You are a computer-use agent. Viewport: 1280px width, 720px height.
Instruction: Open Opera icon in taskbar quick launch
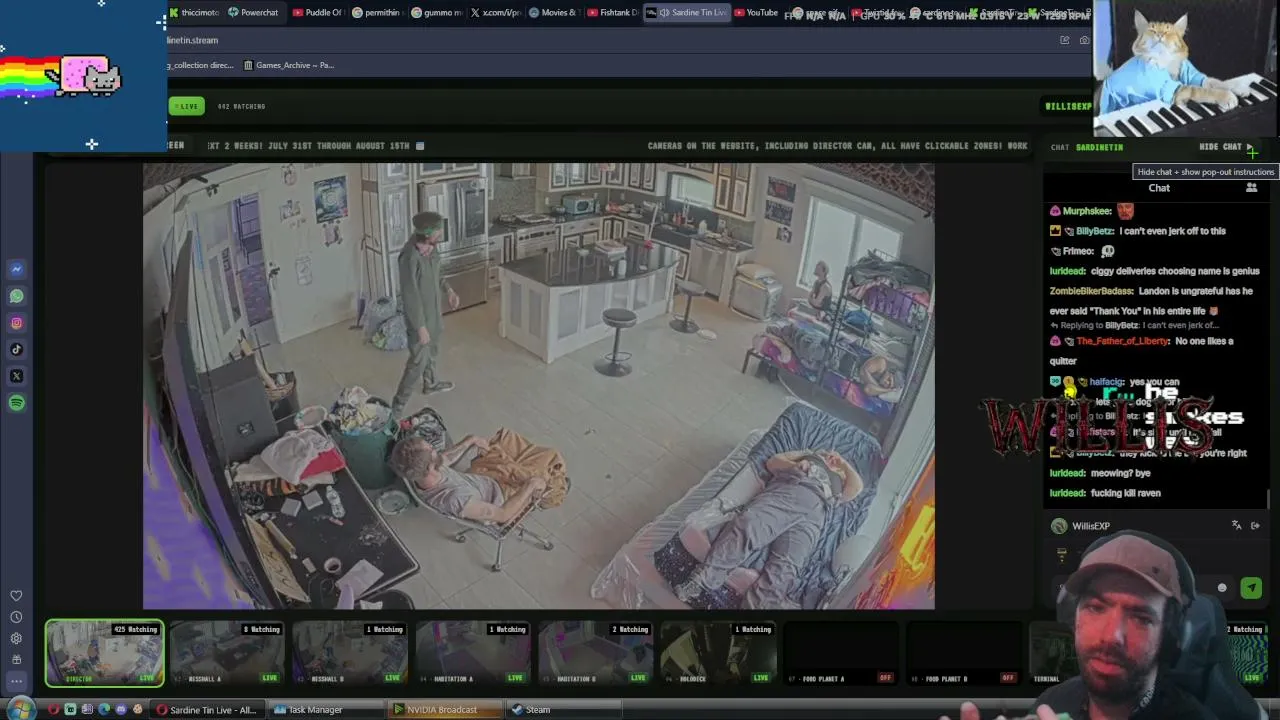pyautogui.click(x=53, y=710)
